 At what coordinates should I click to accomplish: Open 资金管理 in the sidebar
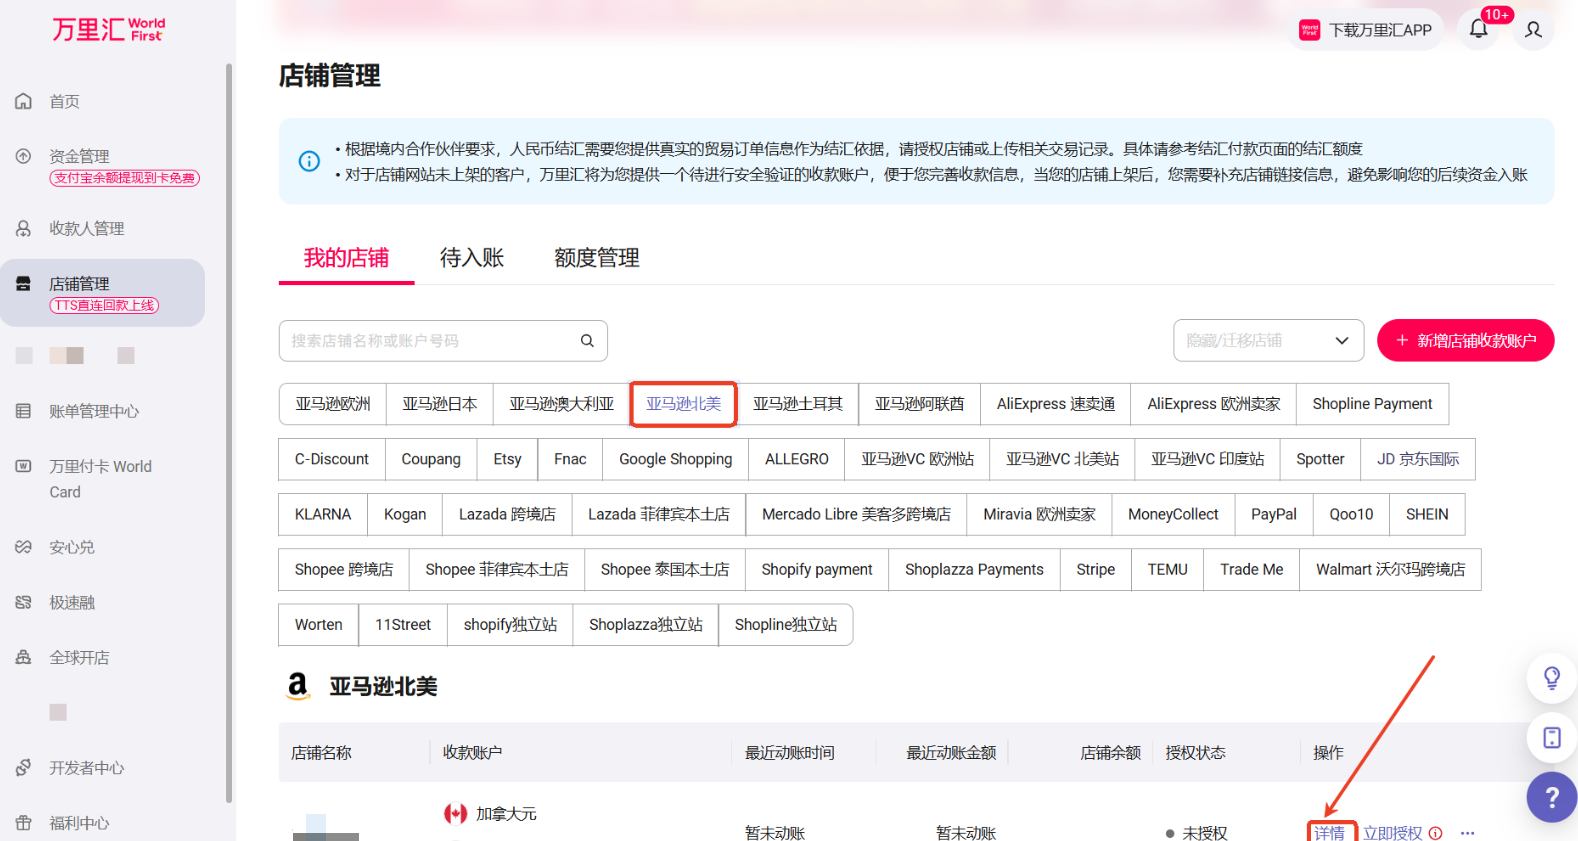(80, 156)
